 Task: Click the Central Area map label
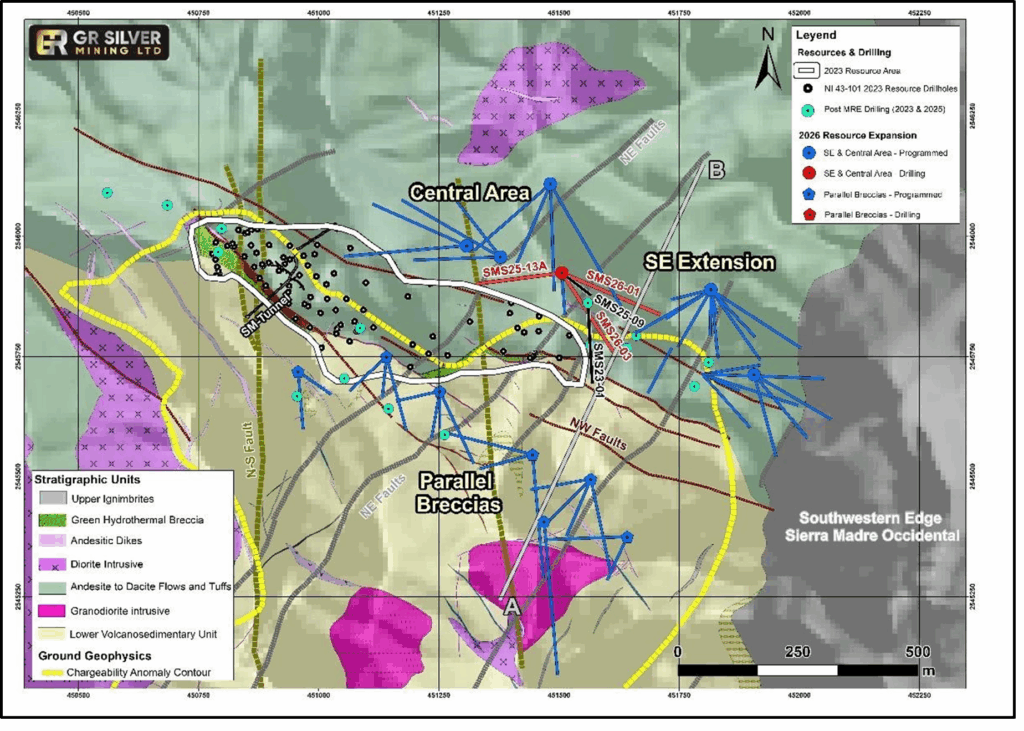tap(468, 192)
